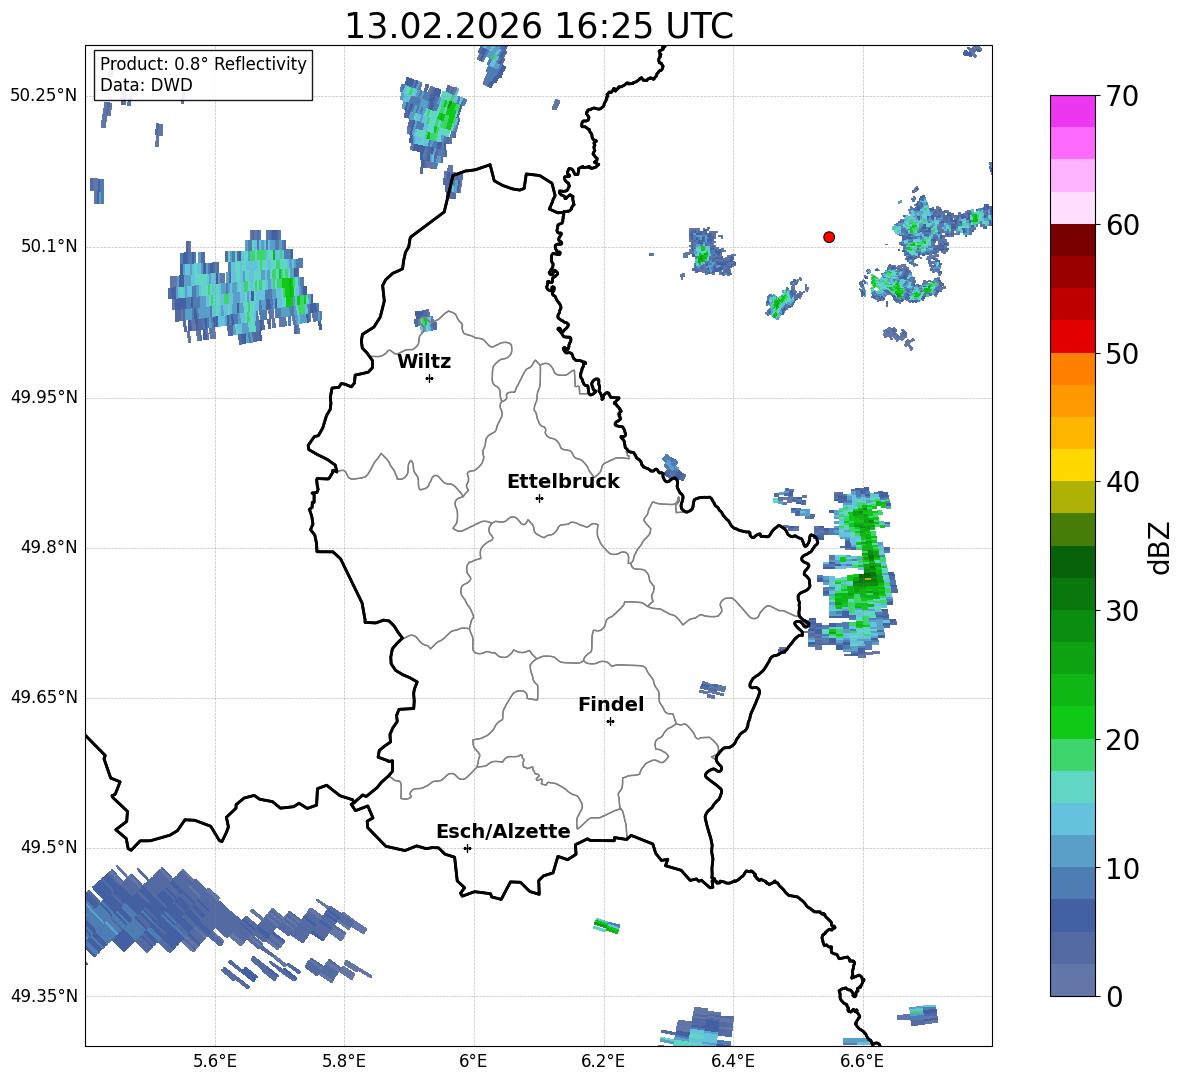
Task: Click the red dot marker on the map
Action: [x=829, y=237]
